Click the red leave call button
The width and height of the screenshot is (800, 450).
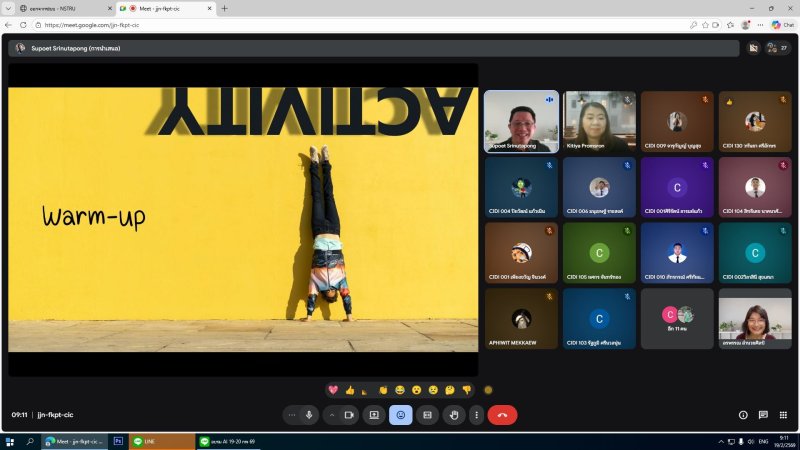tap(502, 414)
